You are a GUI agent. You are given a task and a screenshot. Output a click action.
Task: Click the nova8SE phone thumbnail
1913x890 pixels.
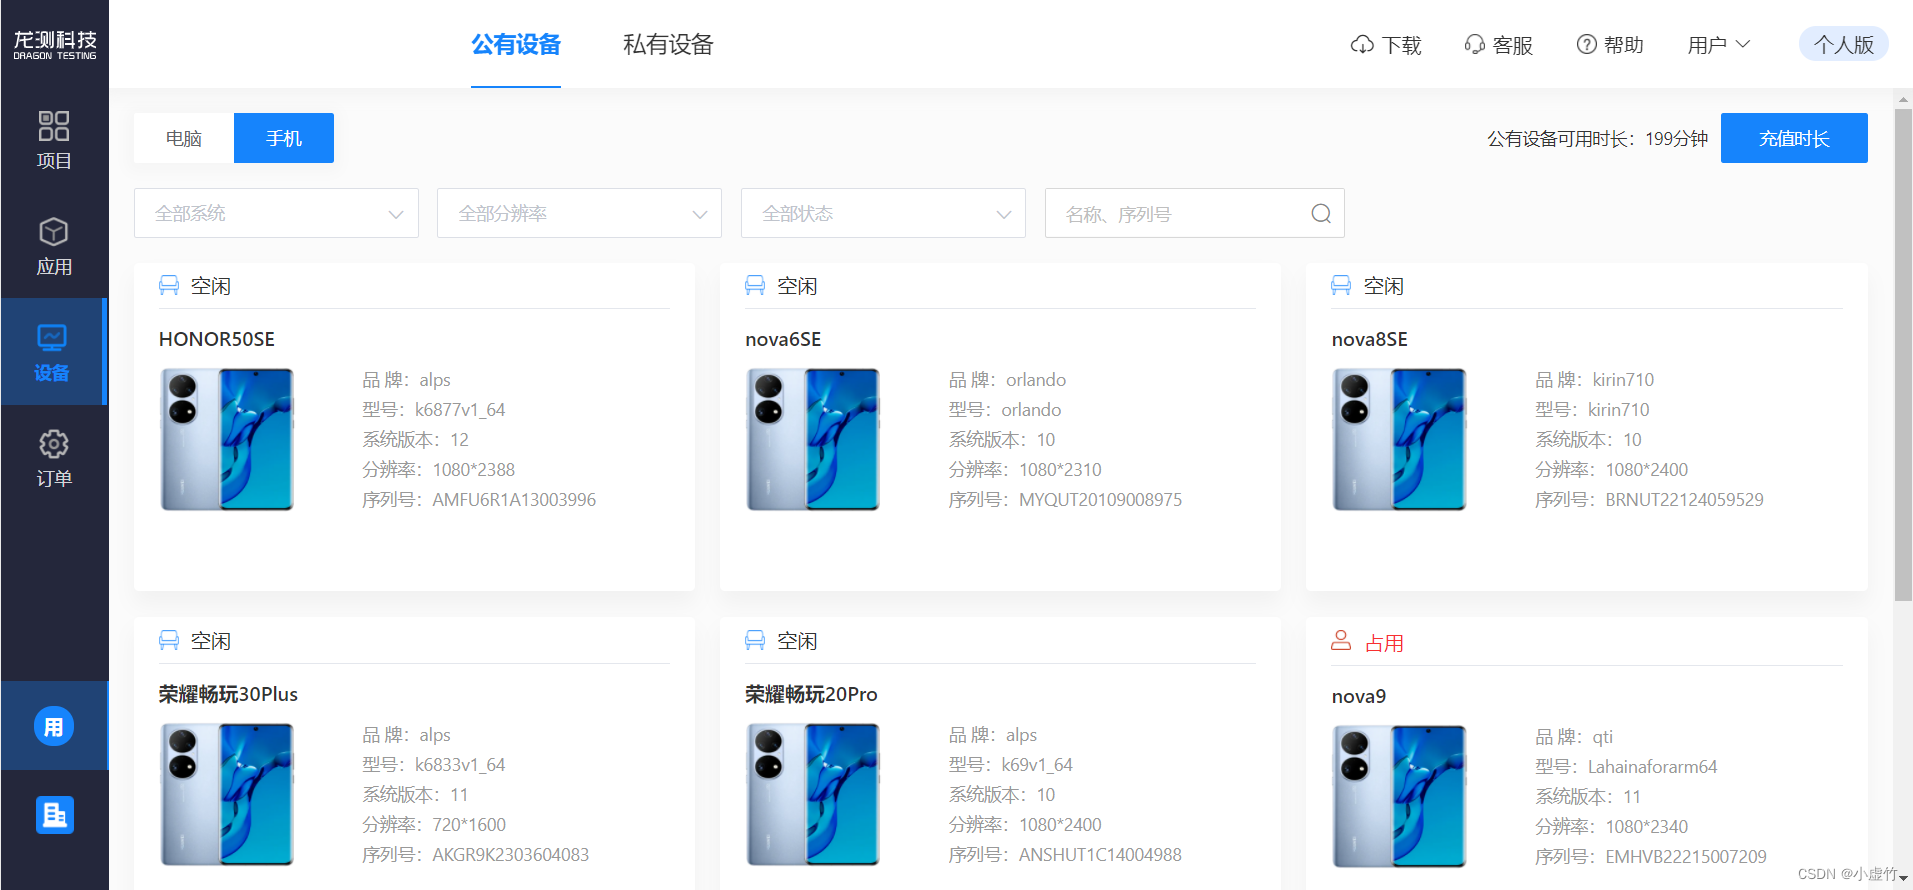[x=1399, y=439]
